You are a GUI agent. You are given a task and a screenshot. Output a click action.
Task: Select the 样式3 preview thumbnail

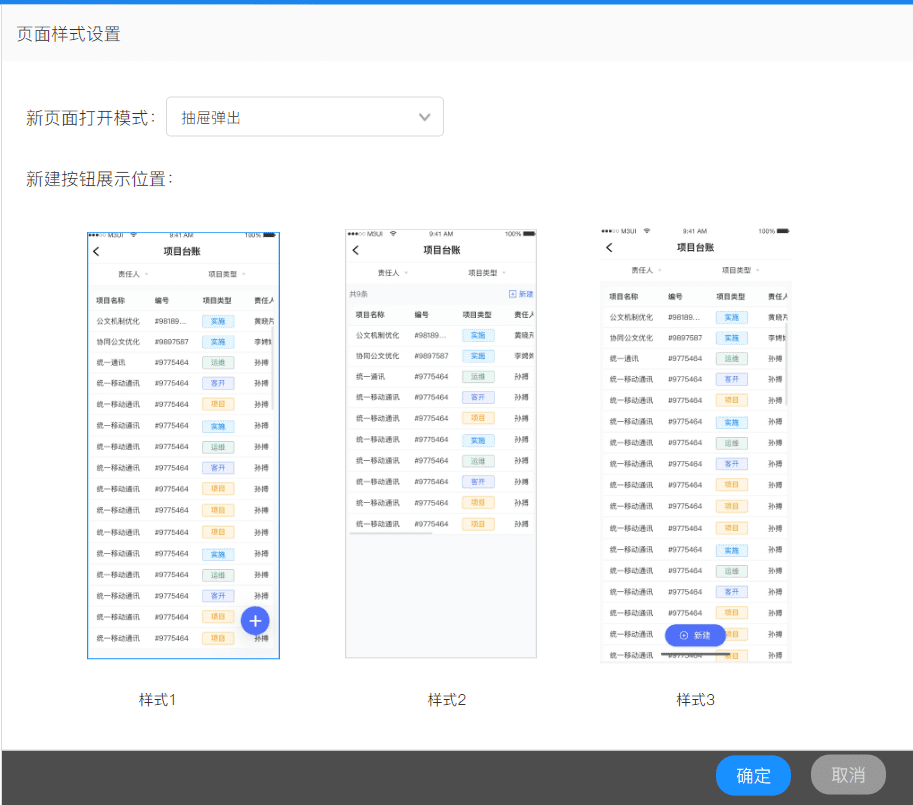point(696,445)
